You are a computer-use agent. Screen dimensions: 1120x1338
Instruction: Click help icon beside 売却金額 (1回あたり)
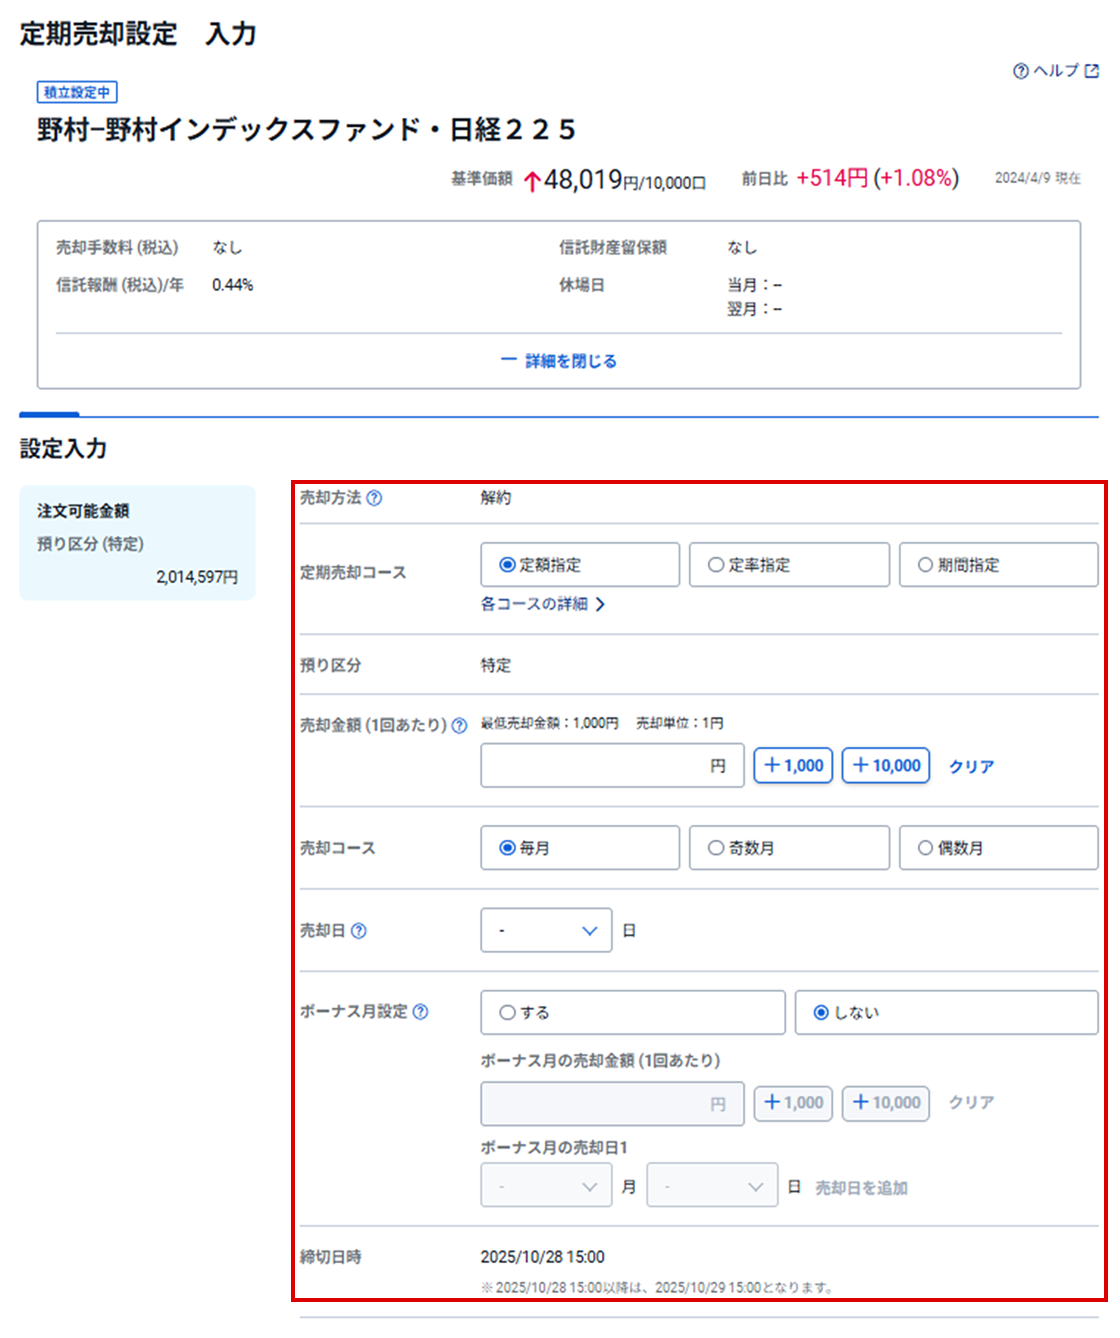tap(459, 726)
